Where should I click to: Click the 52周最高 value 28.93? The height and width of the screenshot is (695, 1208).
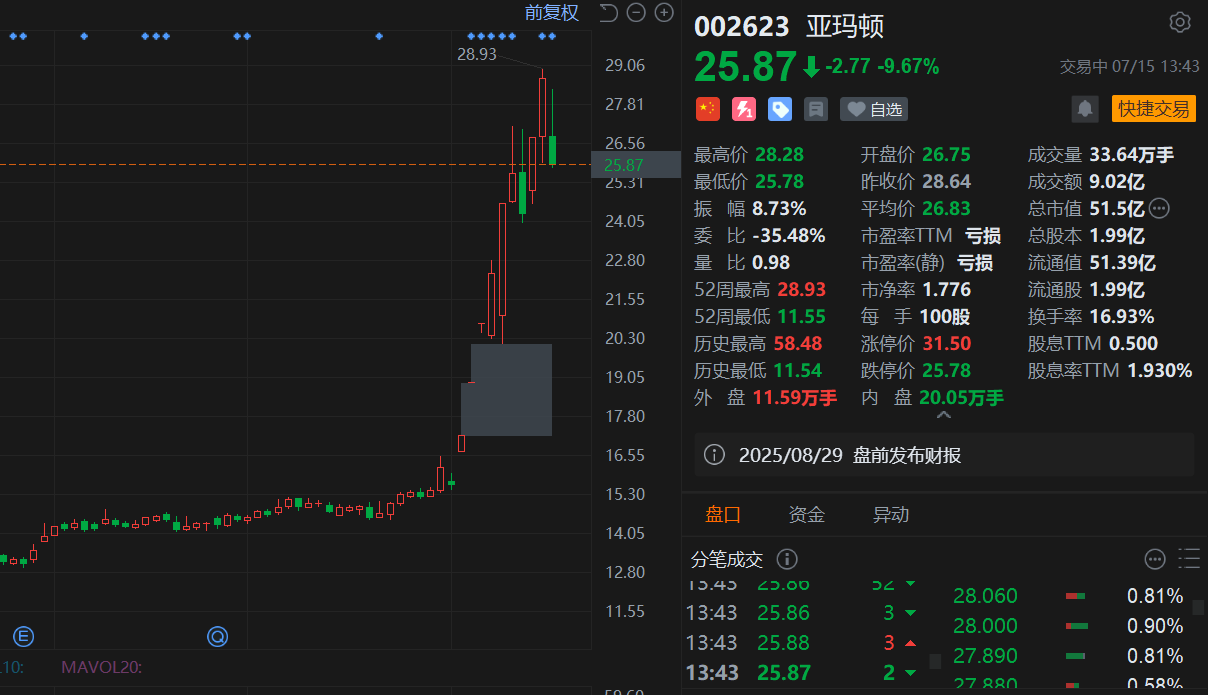(801, 290)
